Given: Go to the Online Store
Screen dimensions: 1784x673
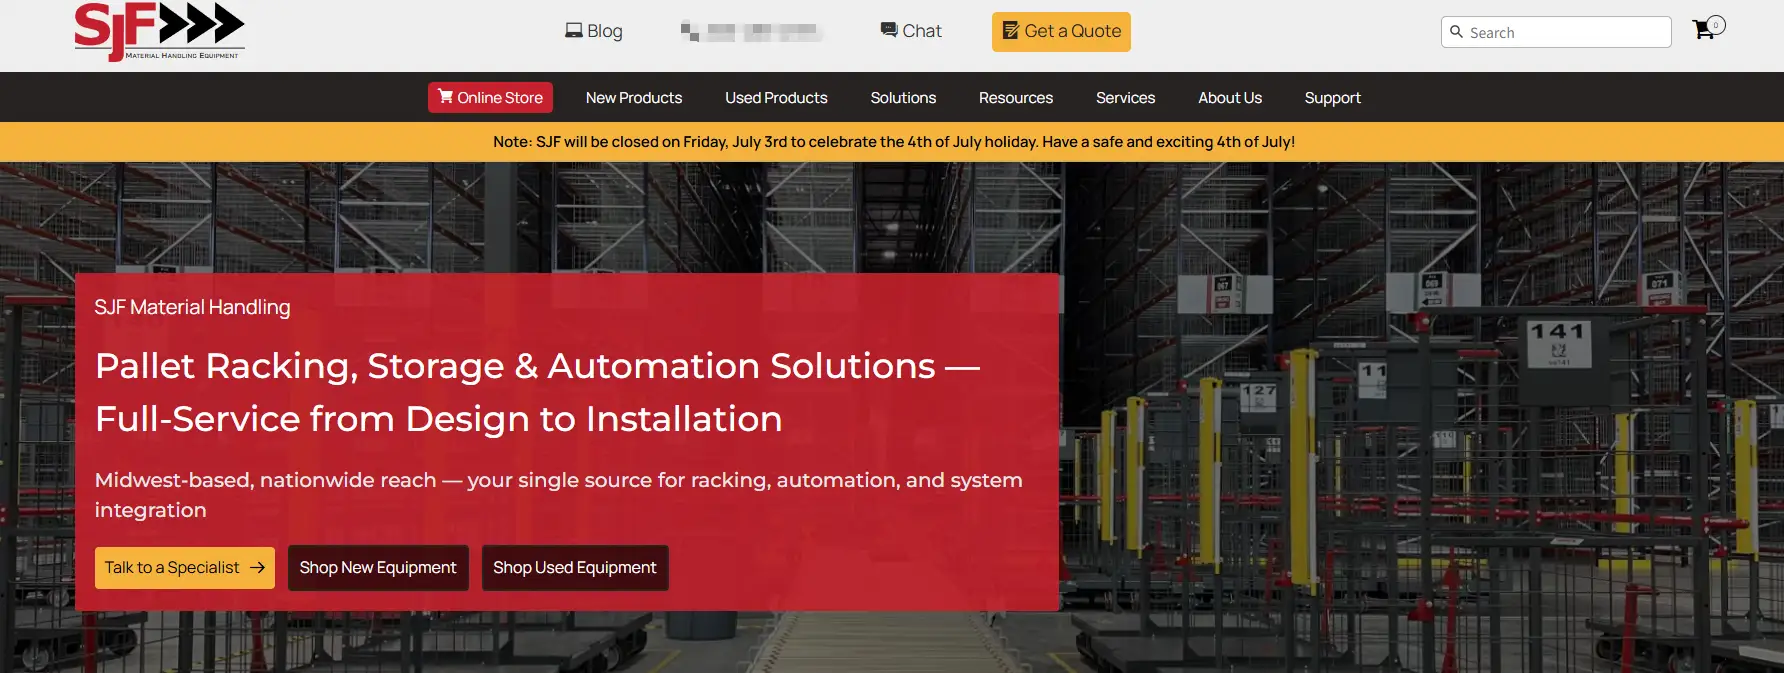Looking at the screenshot, I should [490, 97].
